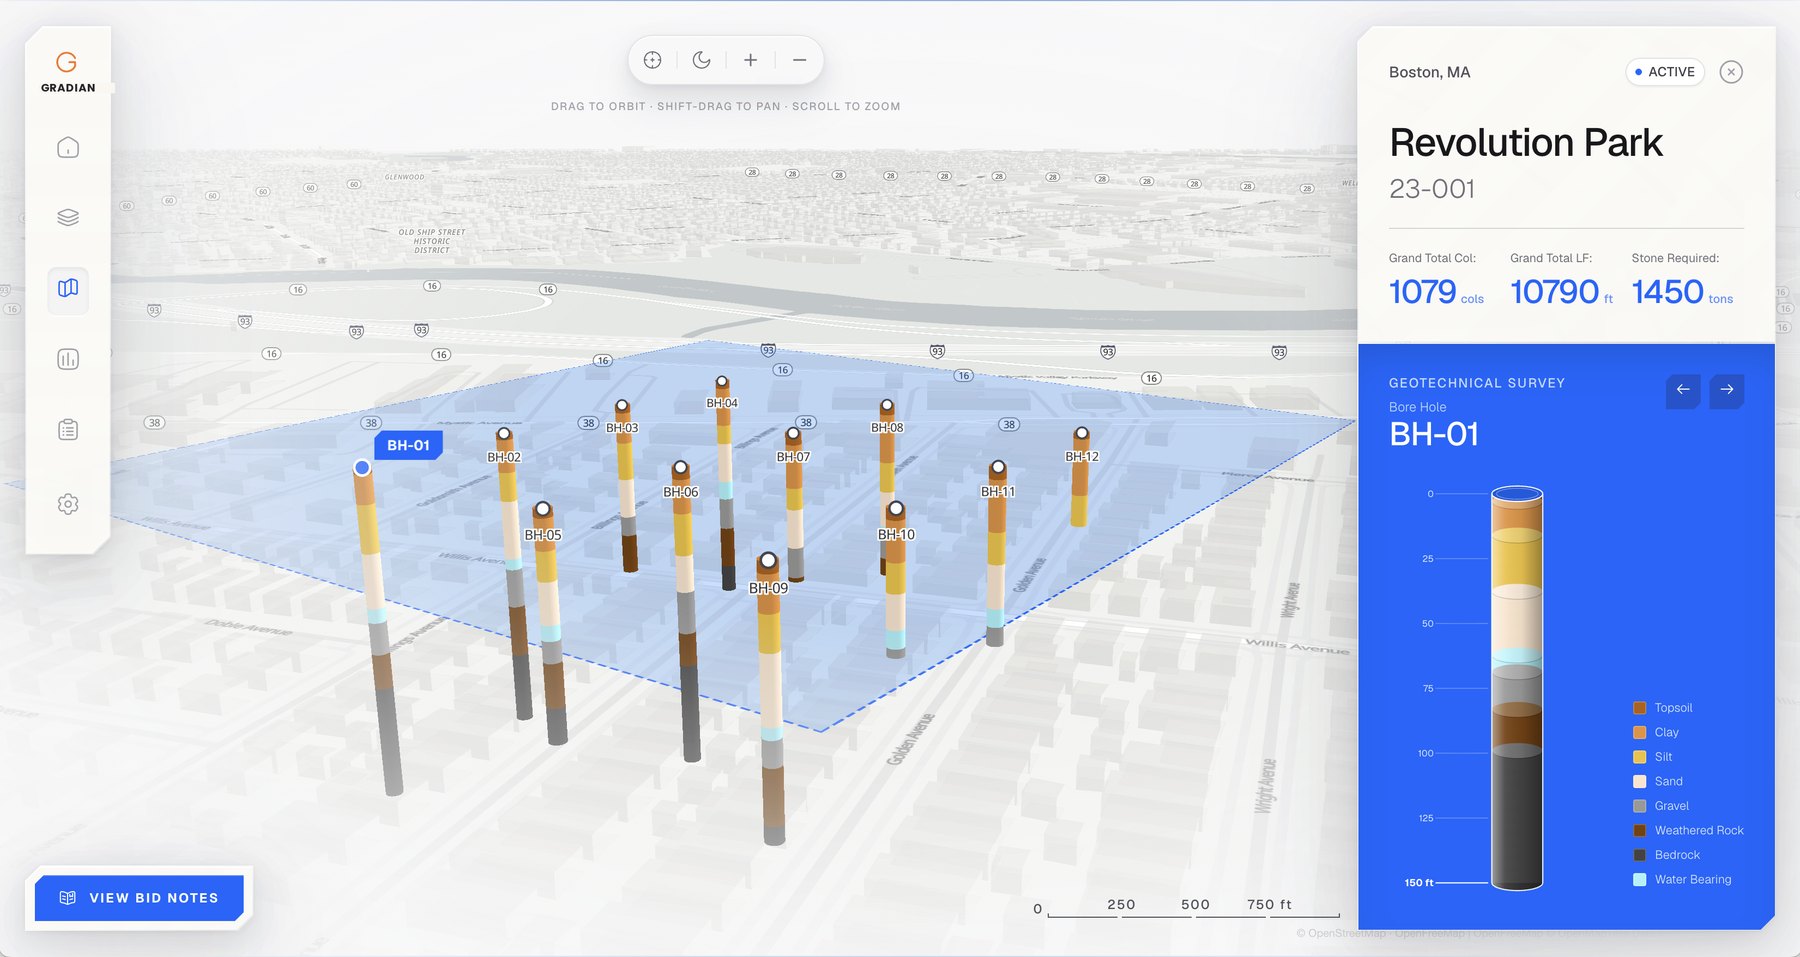Select the BH-09 borehole pin
The width and height of the screenshot is (1800, 957).
point(768,561)
